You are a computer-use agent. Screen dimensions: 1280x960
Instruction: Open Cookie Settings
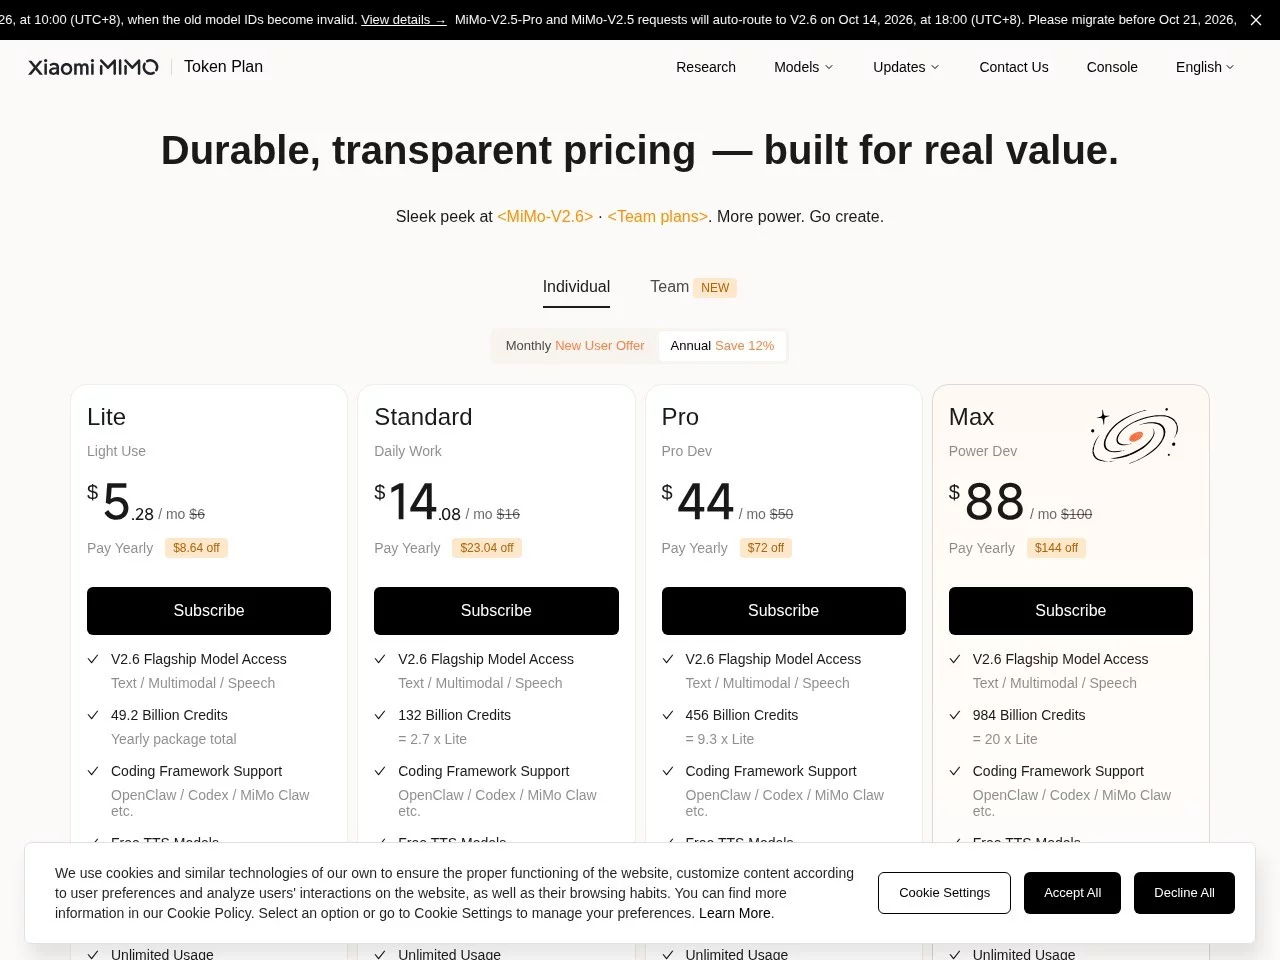click(944, 893)
